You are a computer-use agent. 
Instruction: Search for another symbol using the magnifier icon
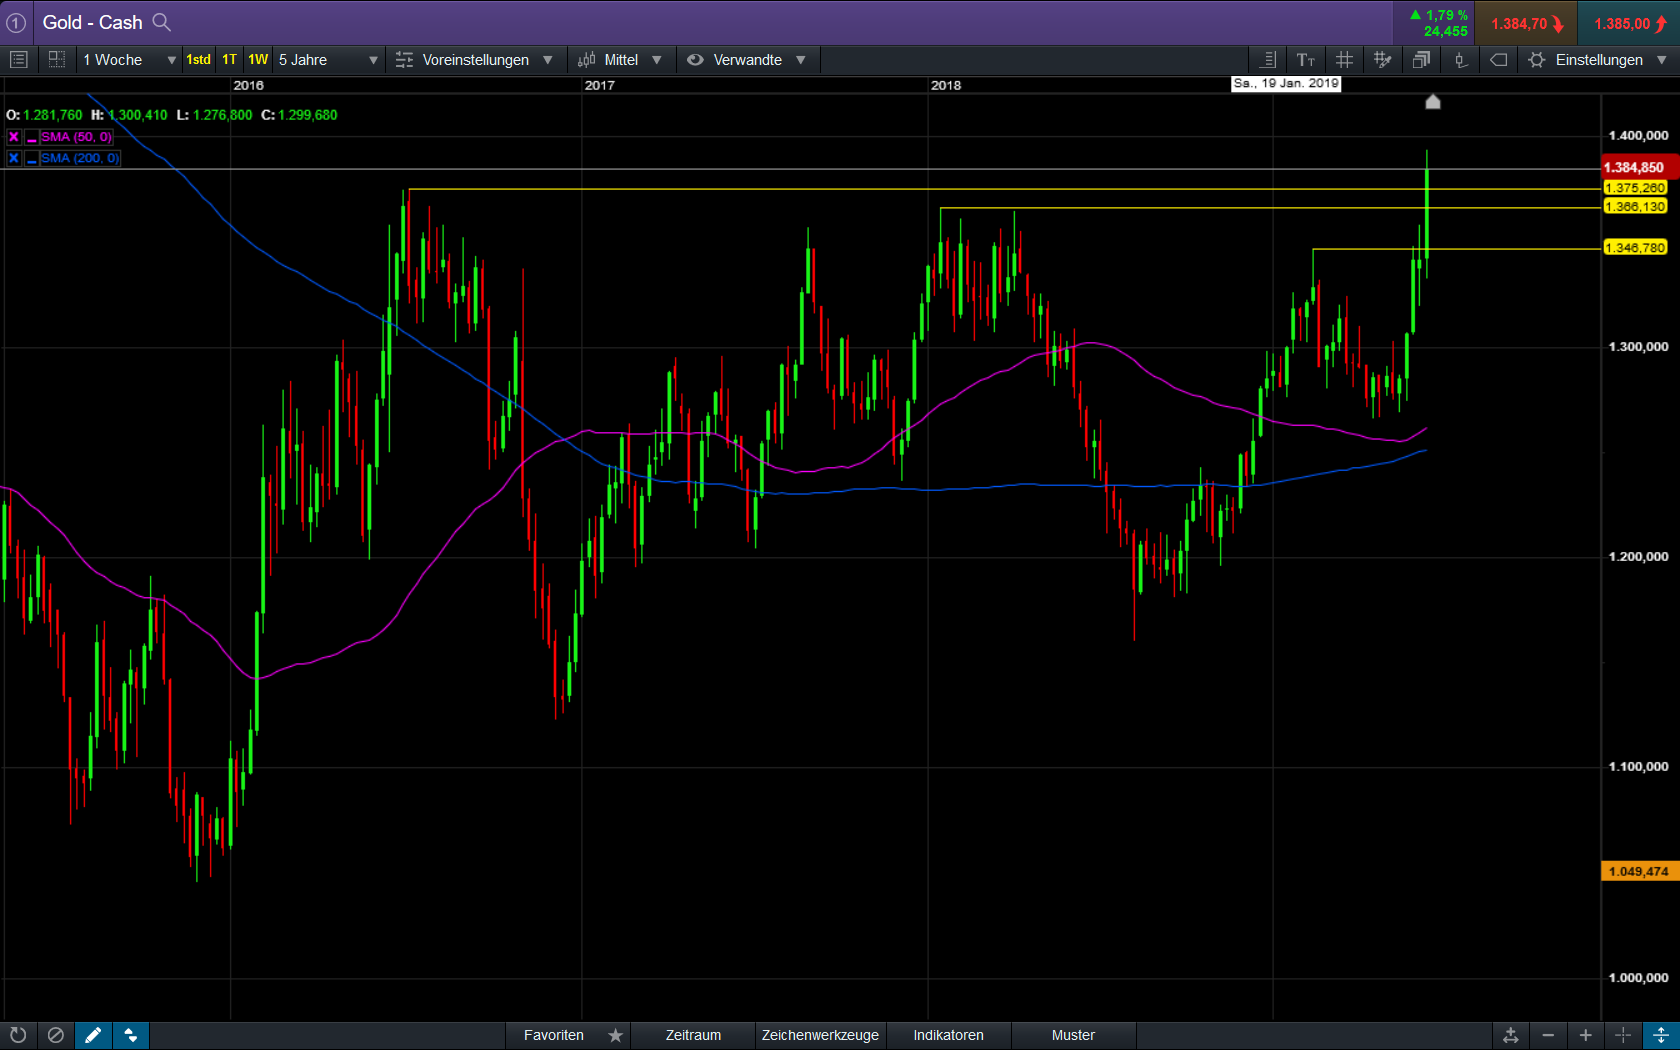click(x=161, y=22)
